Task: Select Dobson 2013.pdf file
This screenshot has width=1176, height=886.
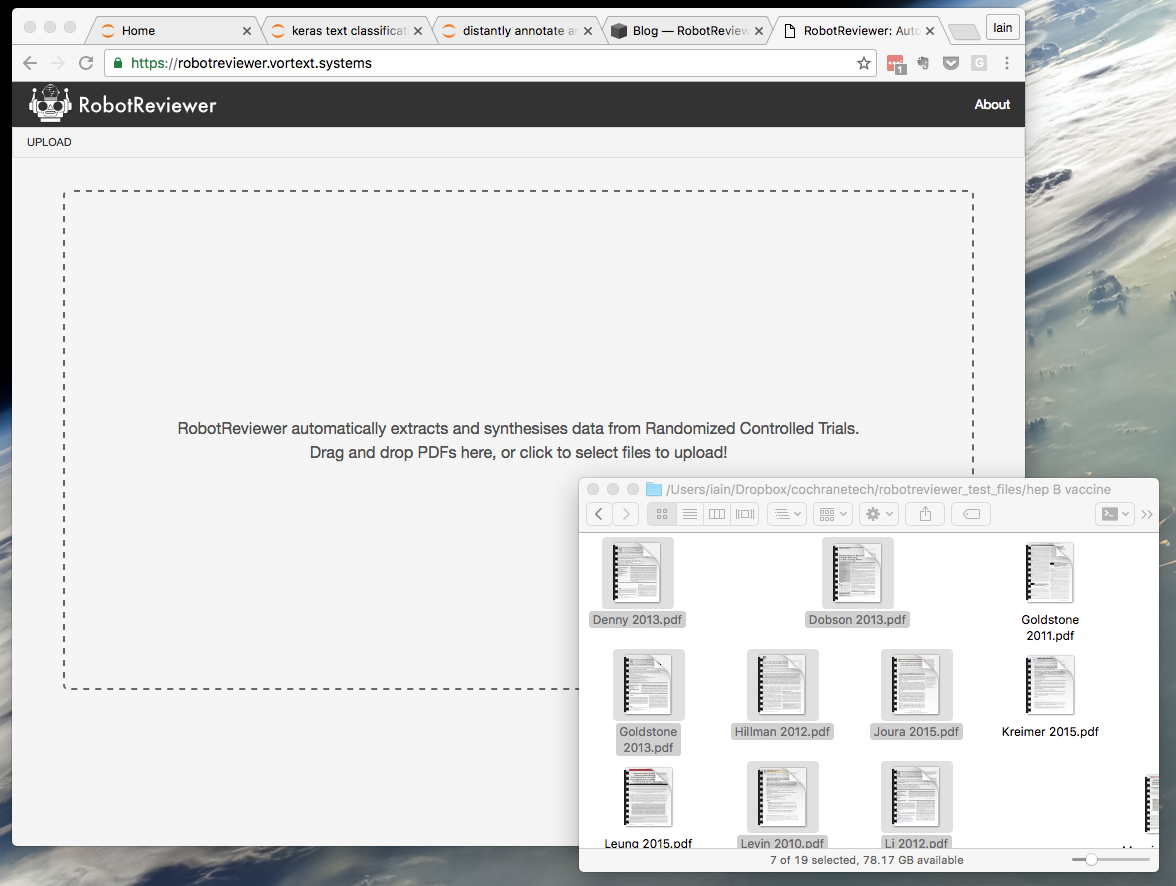Action: [x=857, y=583]
